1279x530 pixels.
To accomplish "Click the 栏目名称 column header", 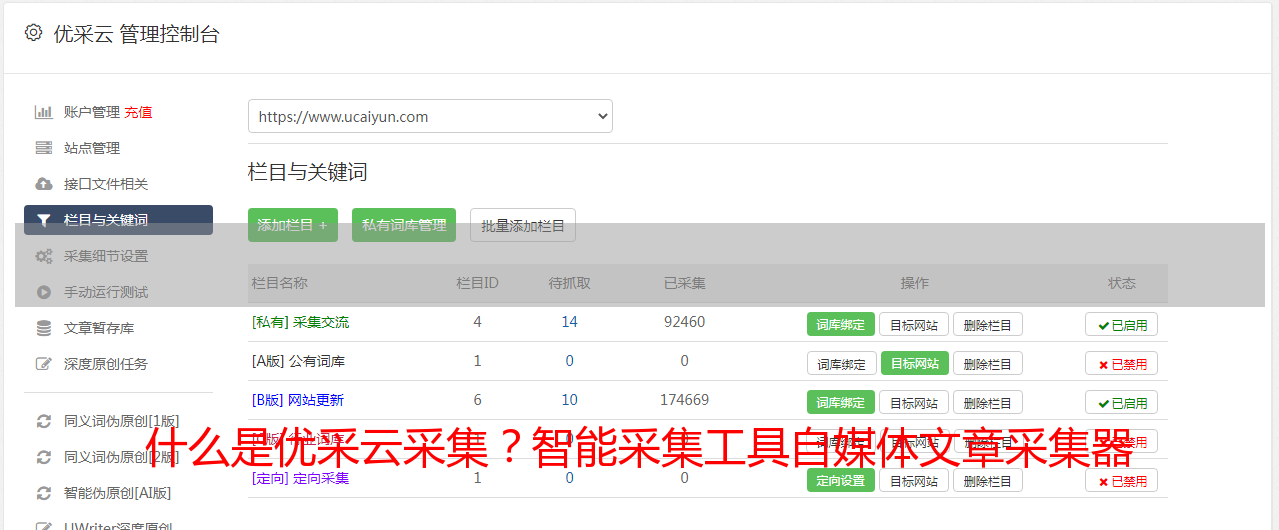I will [279, 283].
